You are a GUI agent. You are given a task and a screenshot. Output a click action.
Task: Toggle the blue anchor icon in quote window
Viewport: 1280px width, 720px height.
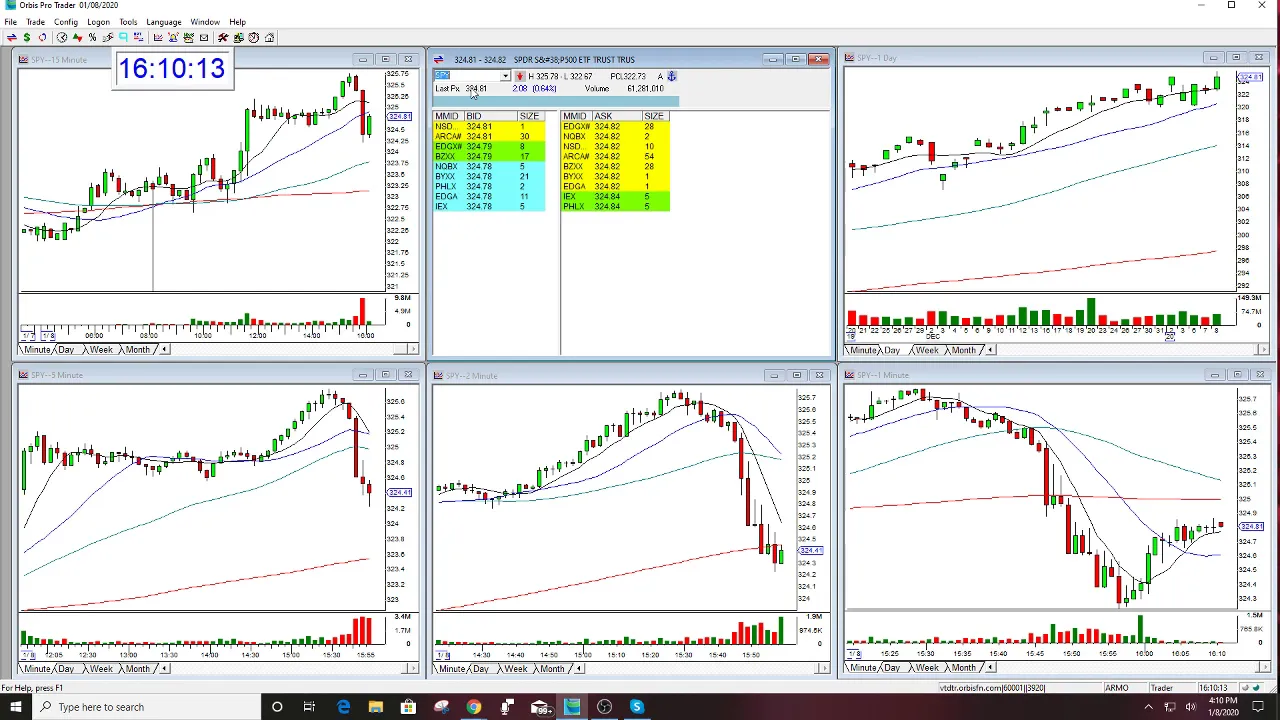[672, 76]
